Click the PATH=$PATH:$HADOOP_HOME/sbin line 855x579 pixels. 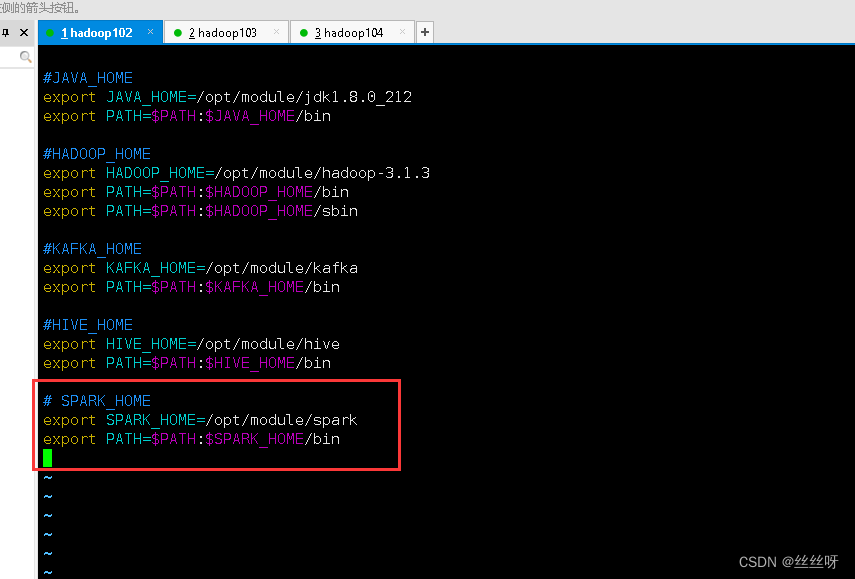[201, 211]
